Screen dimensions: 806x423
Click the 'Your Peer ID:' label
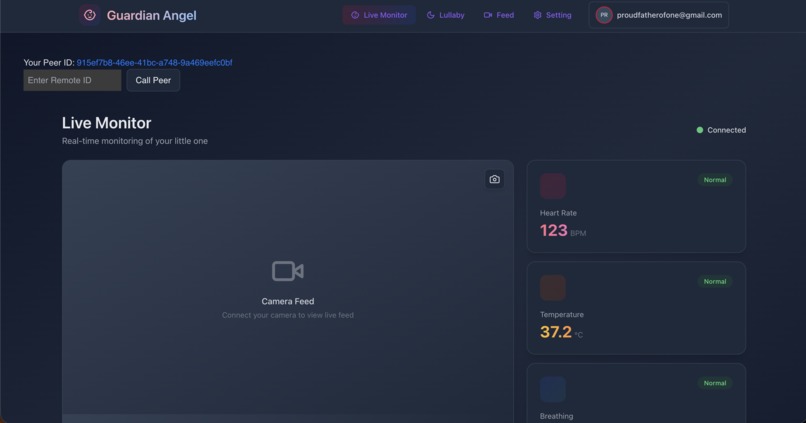[49, 63]
